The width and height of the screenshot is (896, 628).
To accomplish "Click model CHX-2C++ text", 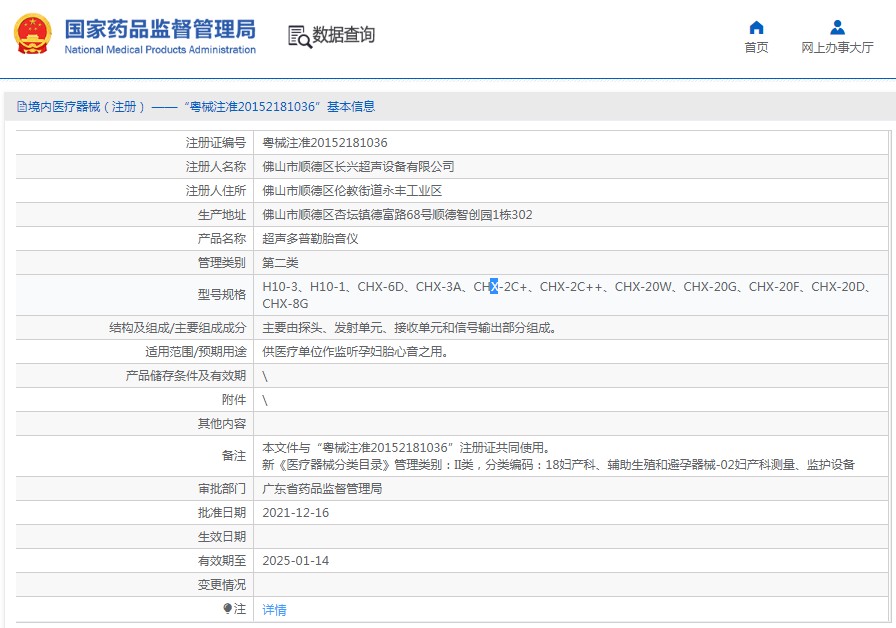I will click(571, 286).
